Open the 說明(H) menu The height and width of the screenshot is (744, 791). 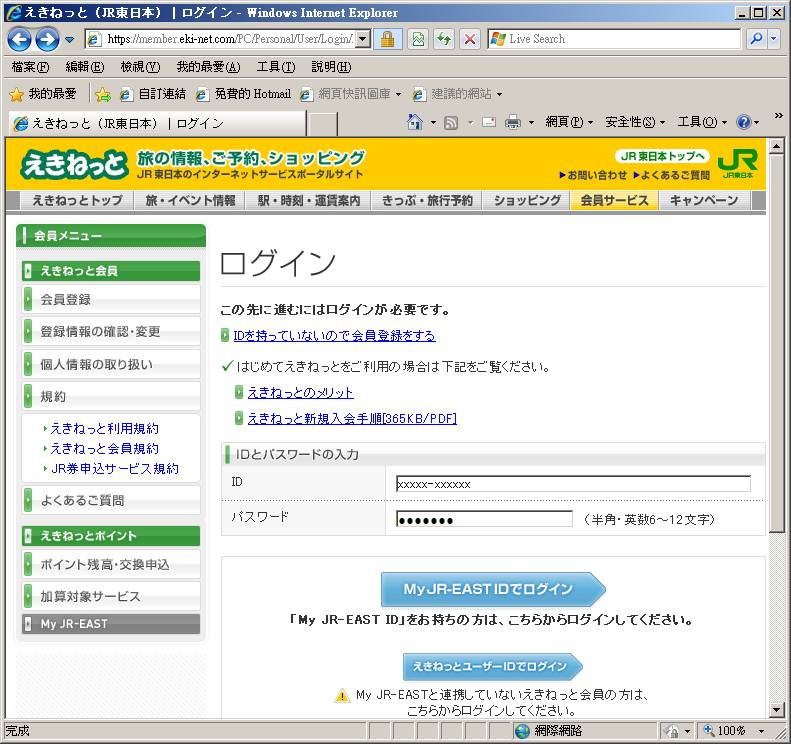point(331,67)
